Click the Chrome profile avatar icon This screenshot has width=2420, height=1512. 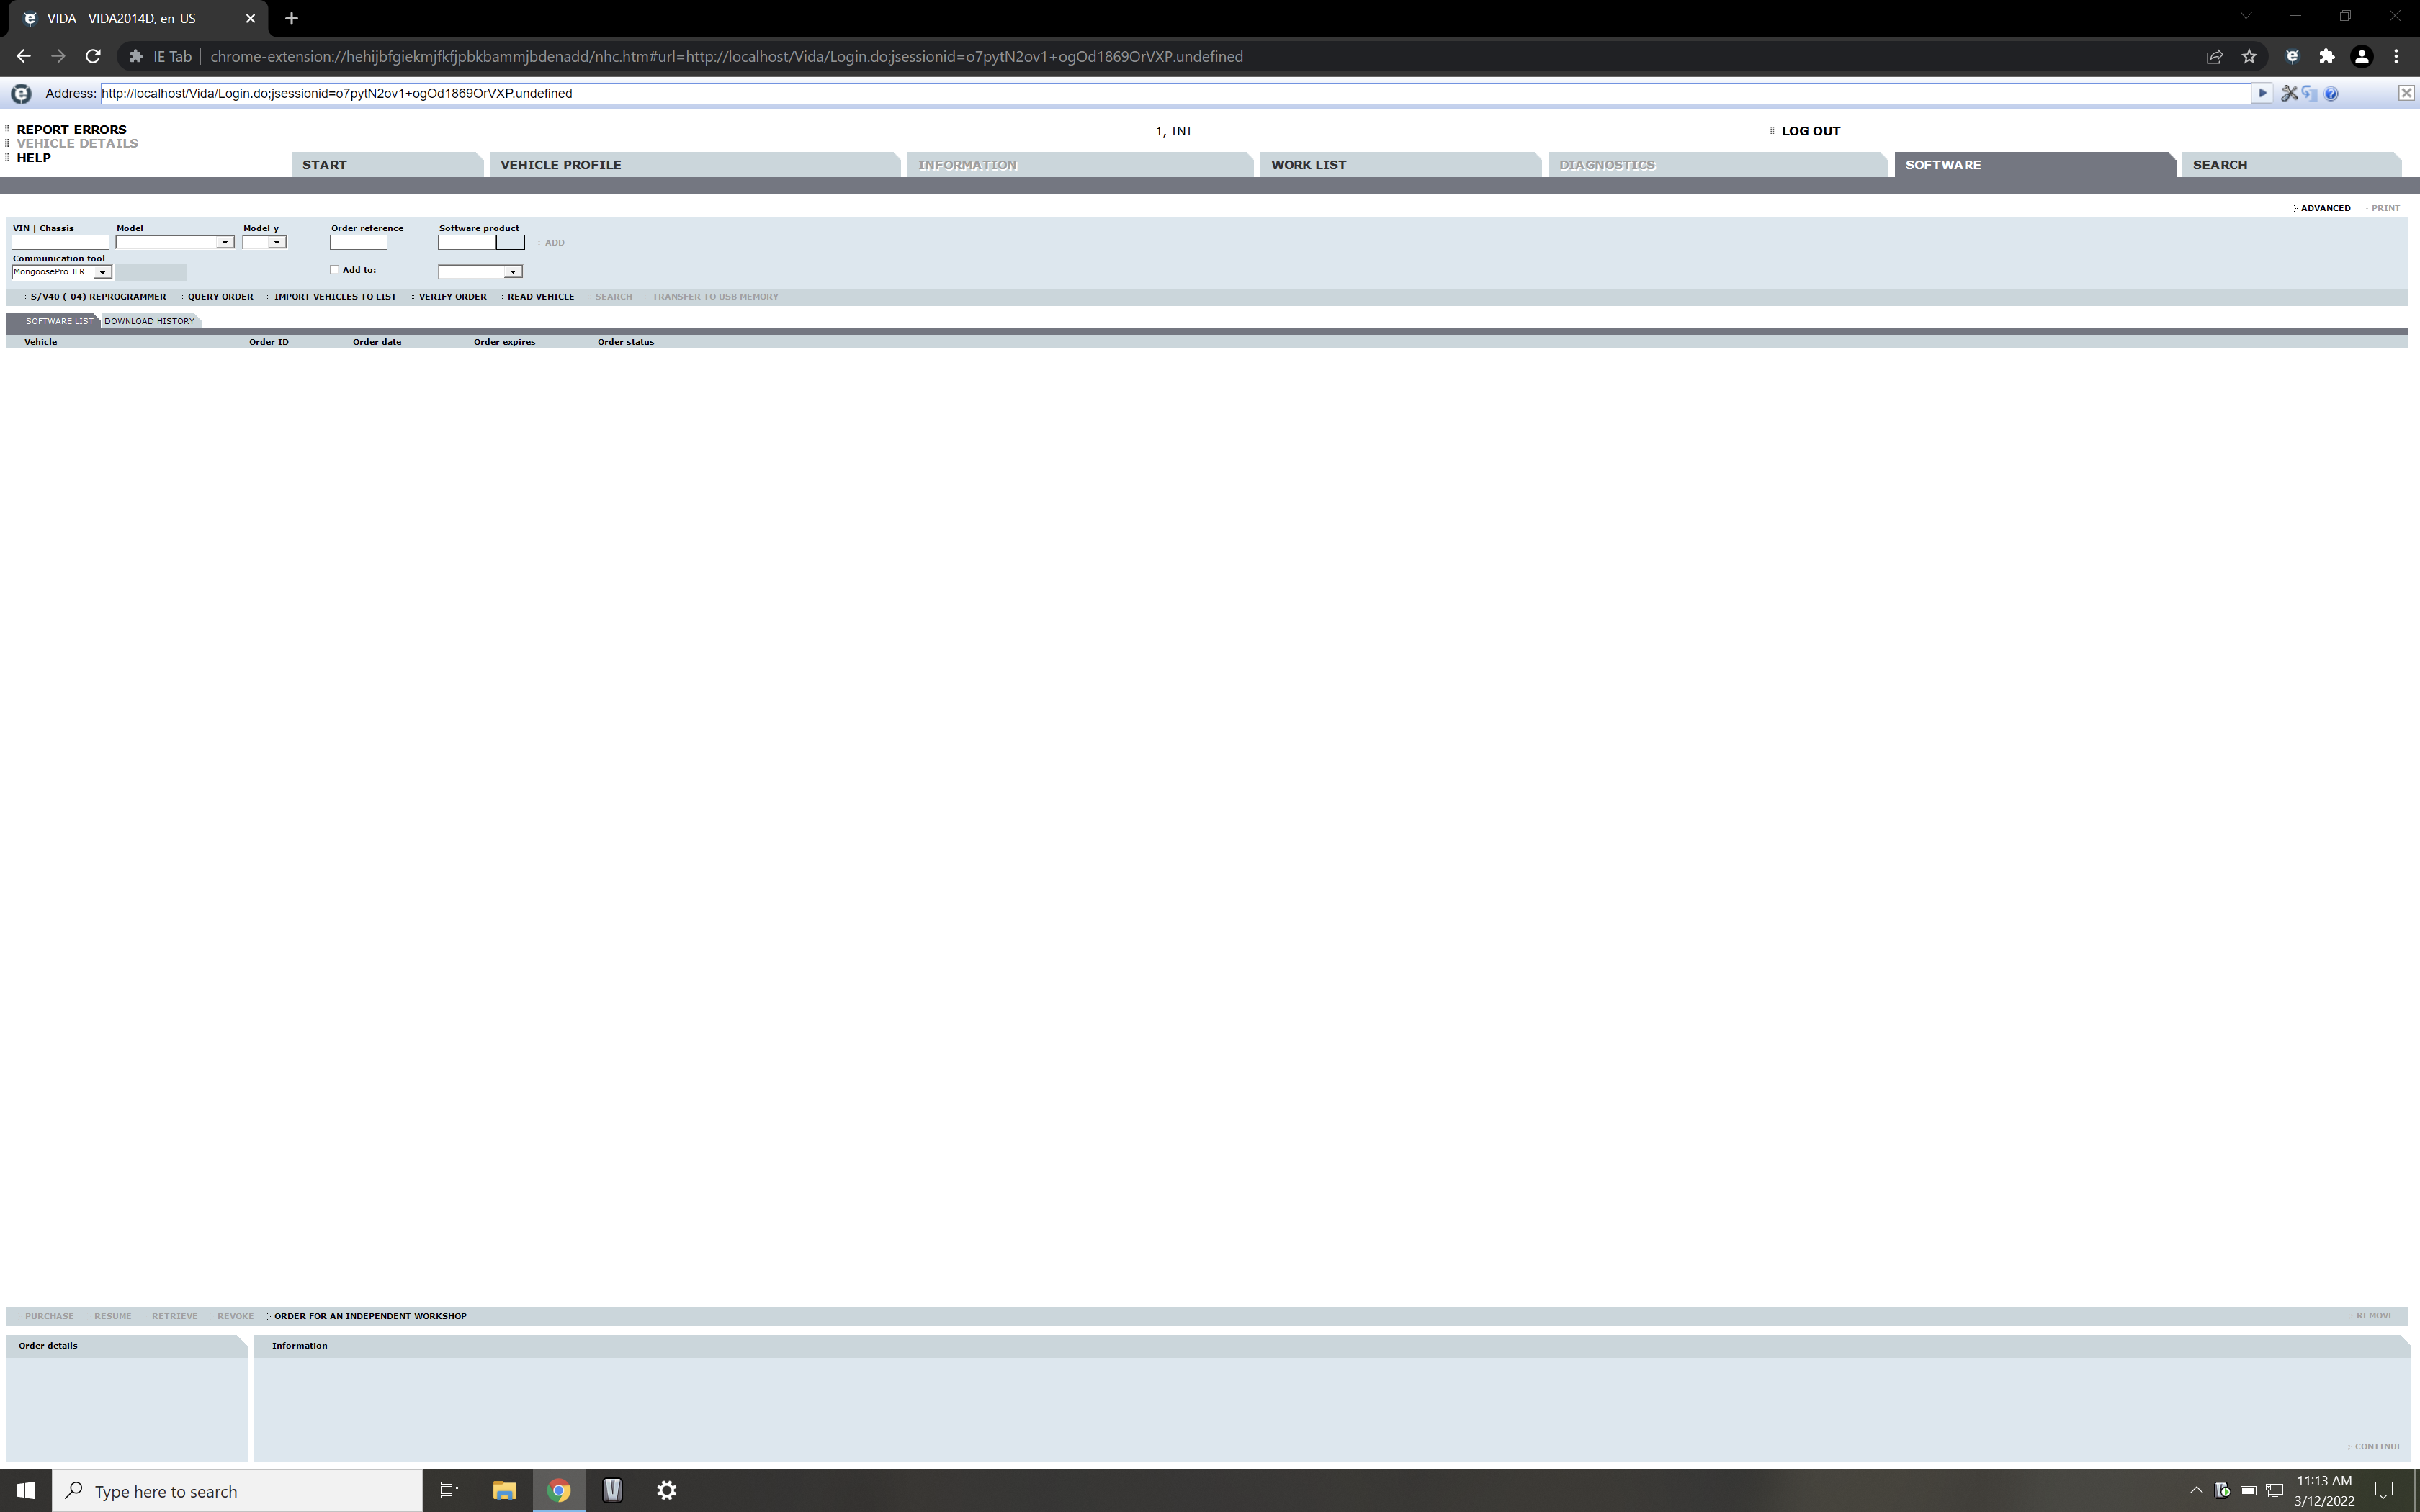click(x=2362, y=56)
